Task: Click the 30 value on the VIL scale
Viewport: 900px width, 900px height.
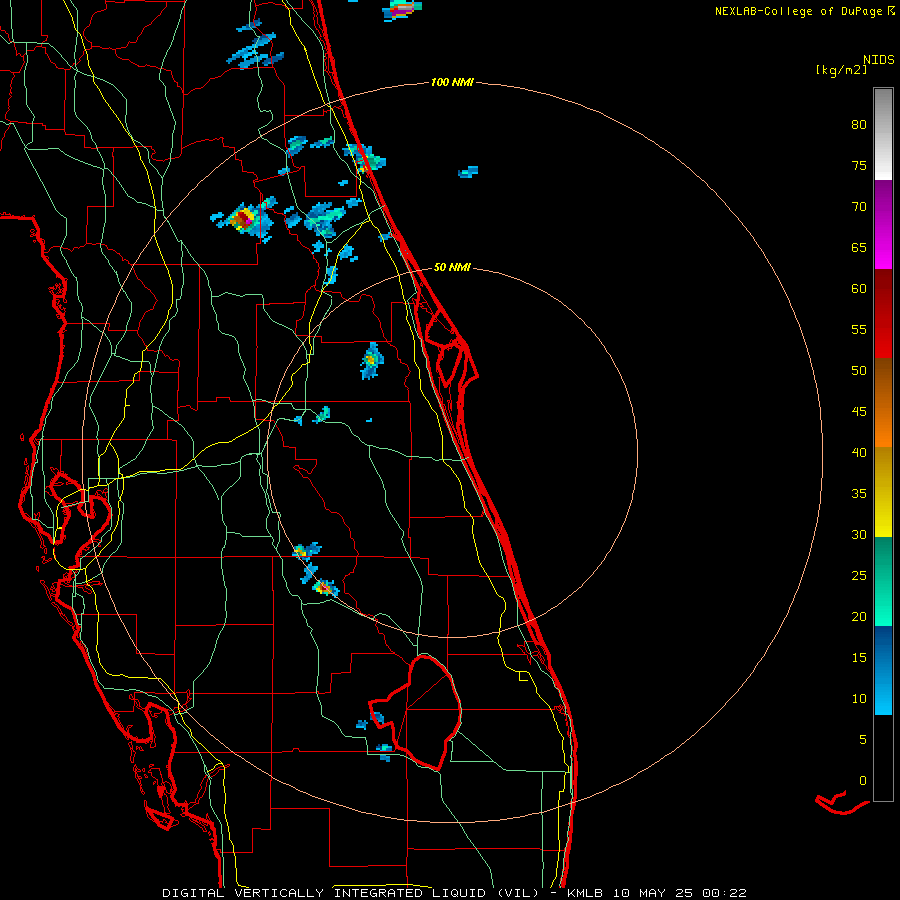Action: (x=859, y=534)
